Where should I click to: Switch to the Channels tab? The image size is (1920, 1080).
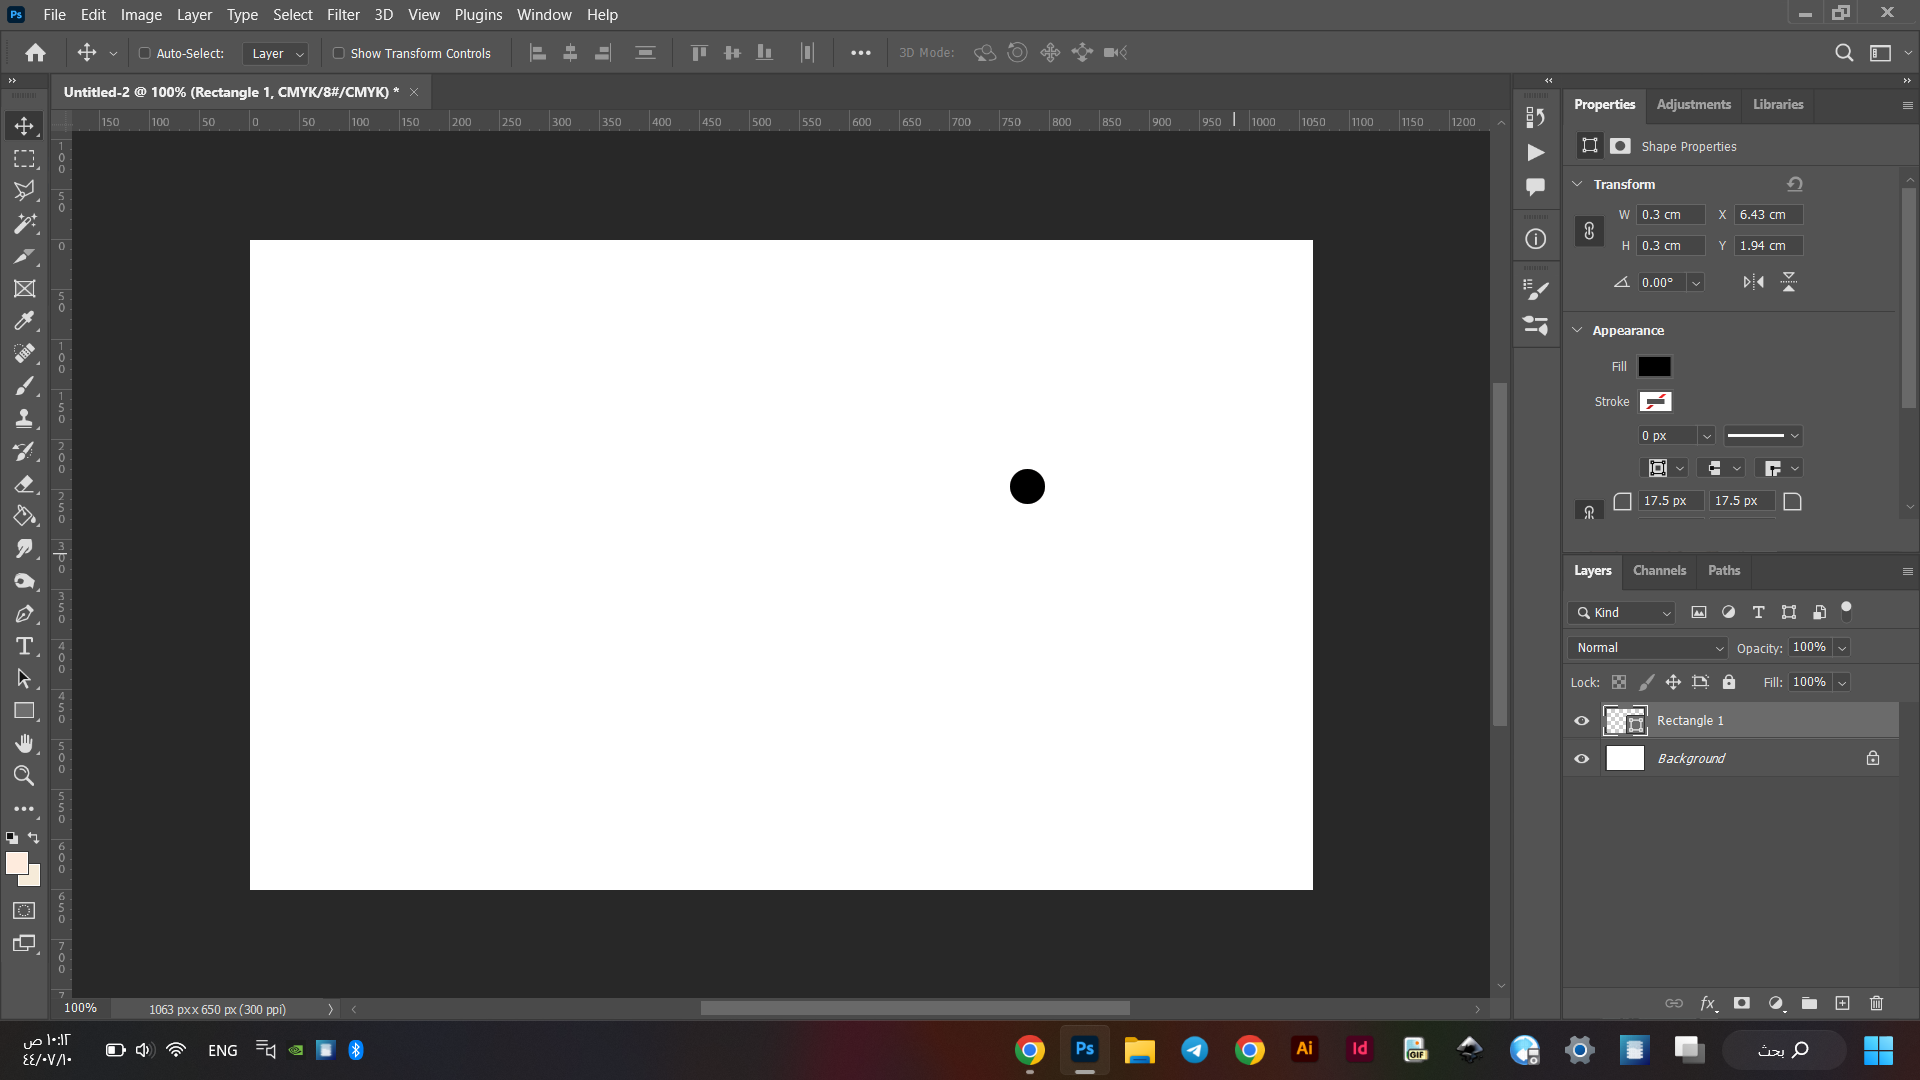pyautogui.click(x=1659, y=571)
